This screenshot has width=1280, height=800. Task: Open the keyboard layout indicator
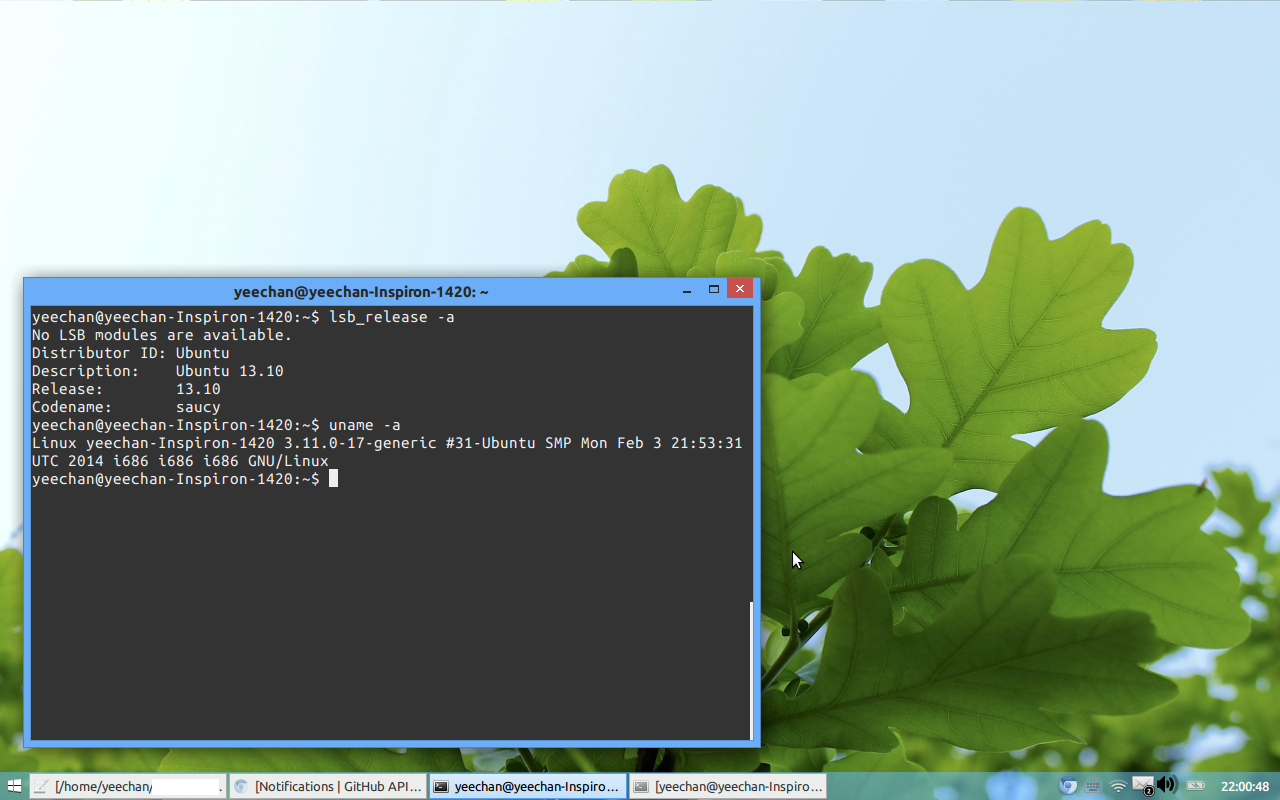pyautogui.click(x=1093, y=786)
